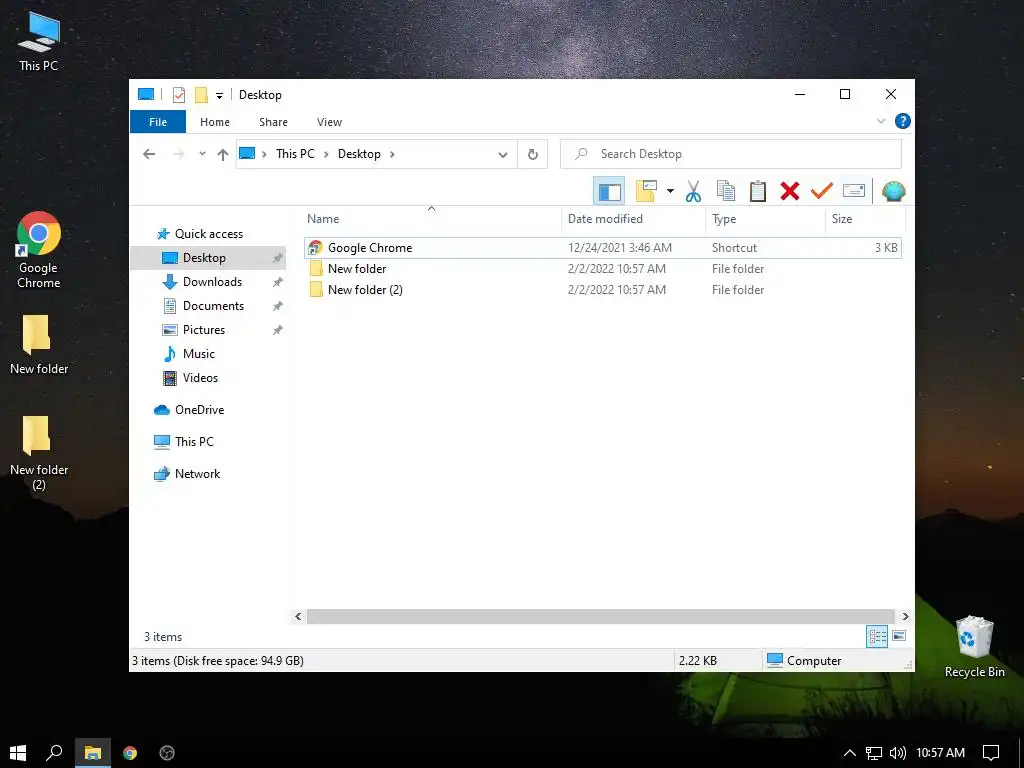Go up one folder level arrow
The image size is (1024, 768).
pyautogui.click(x=223, y=154)
